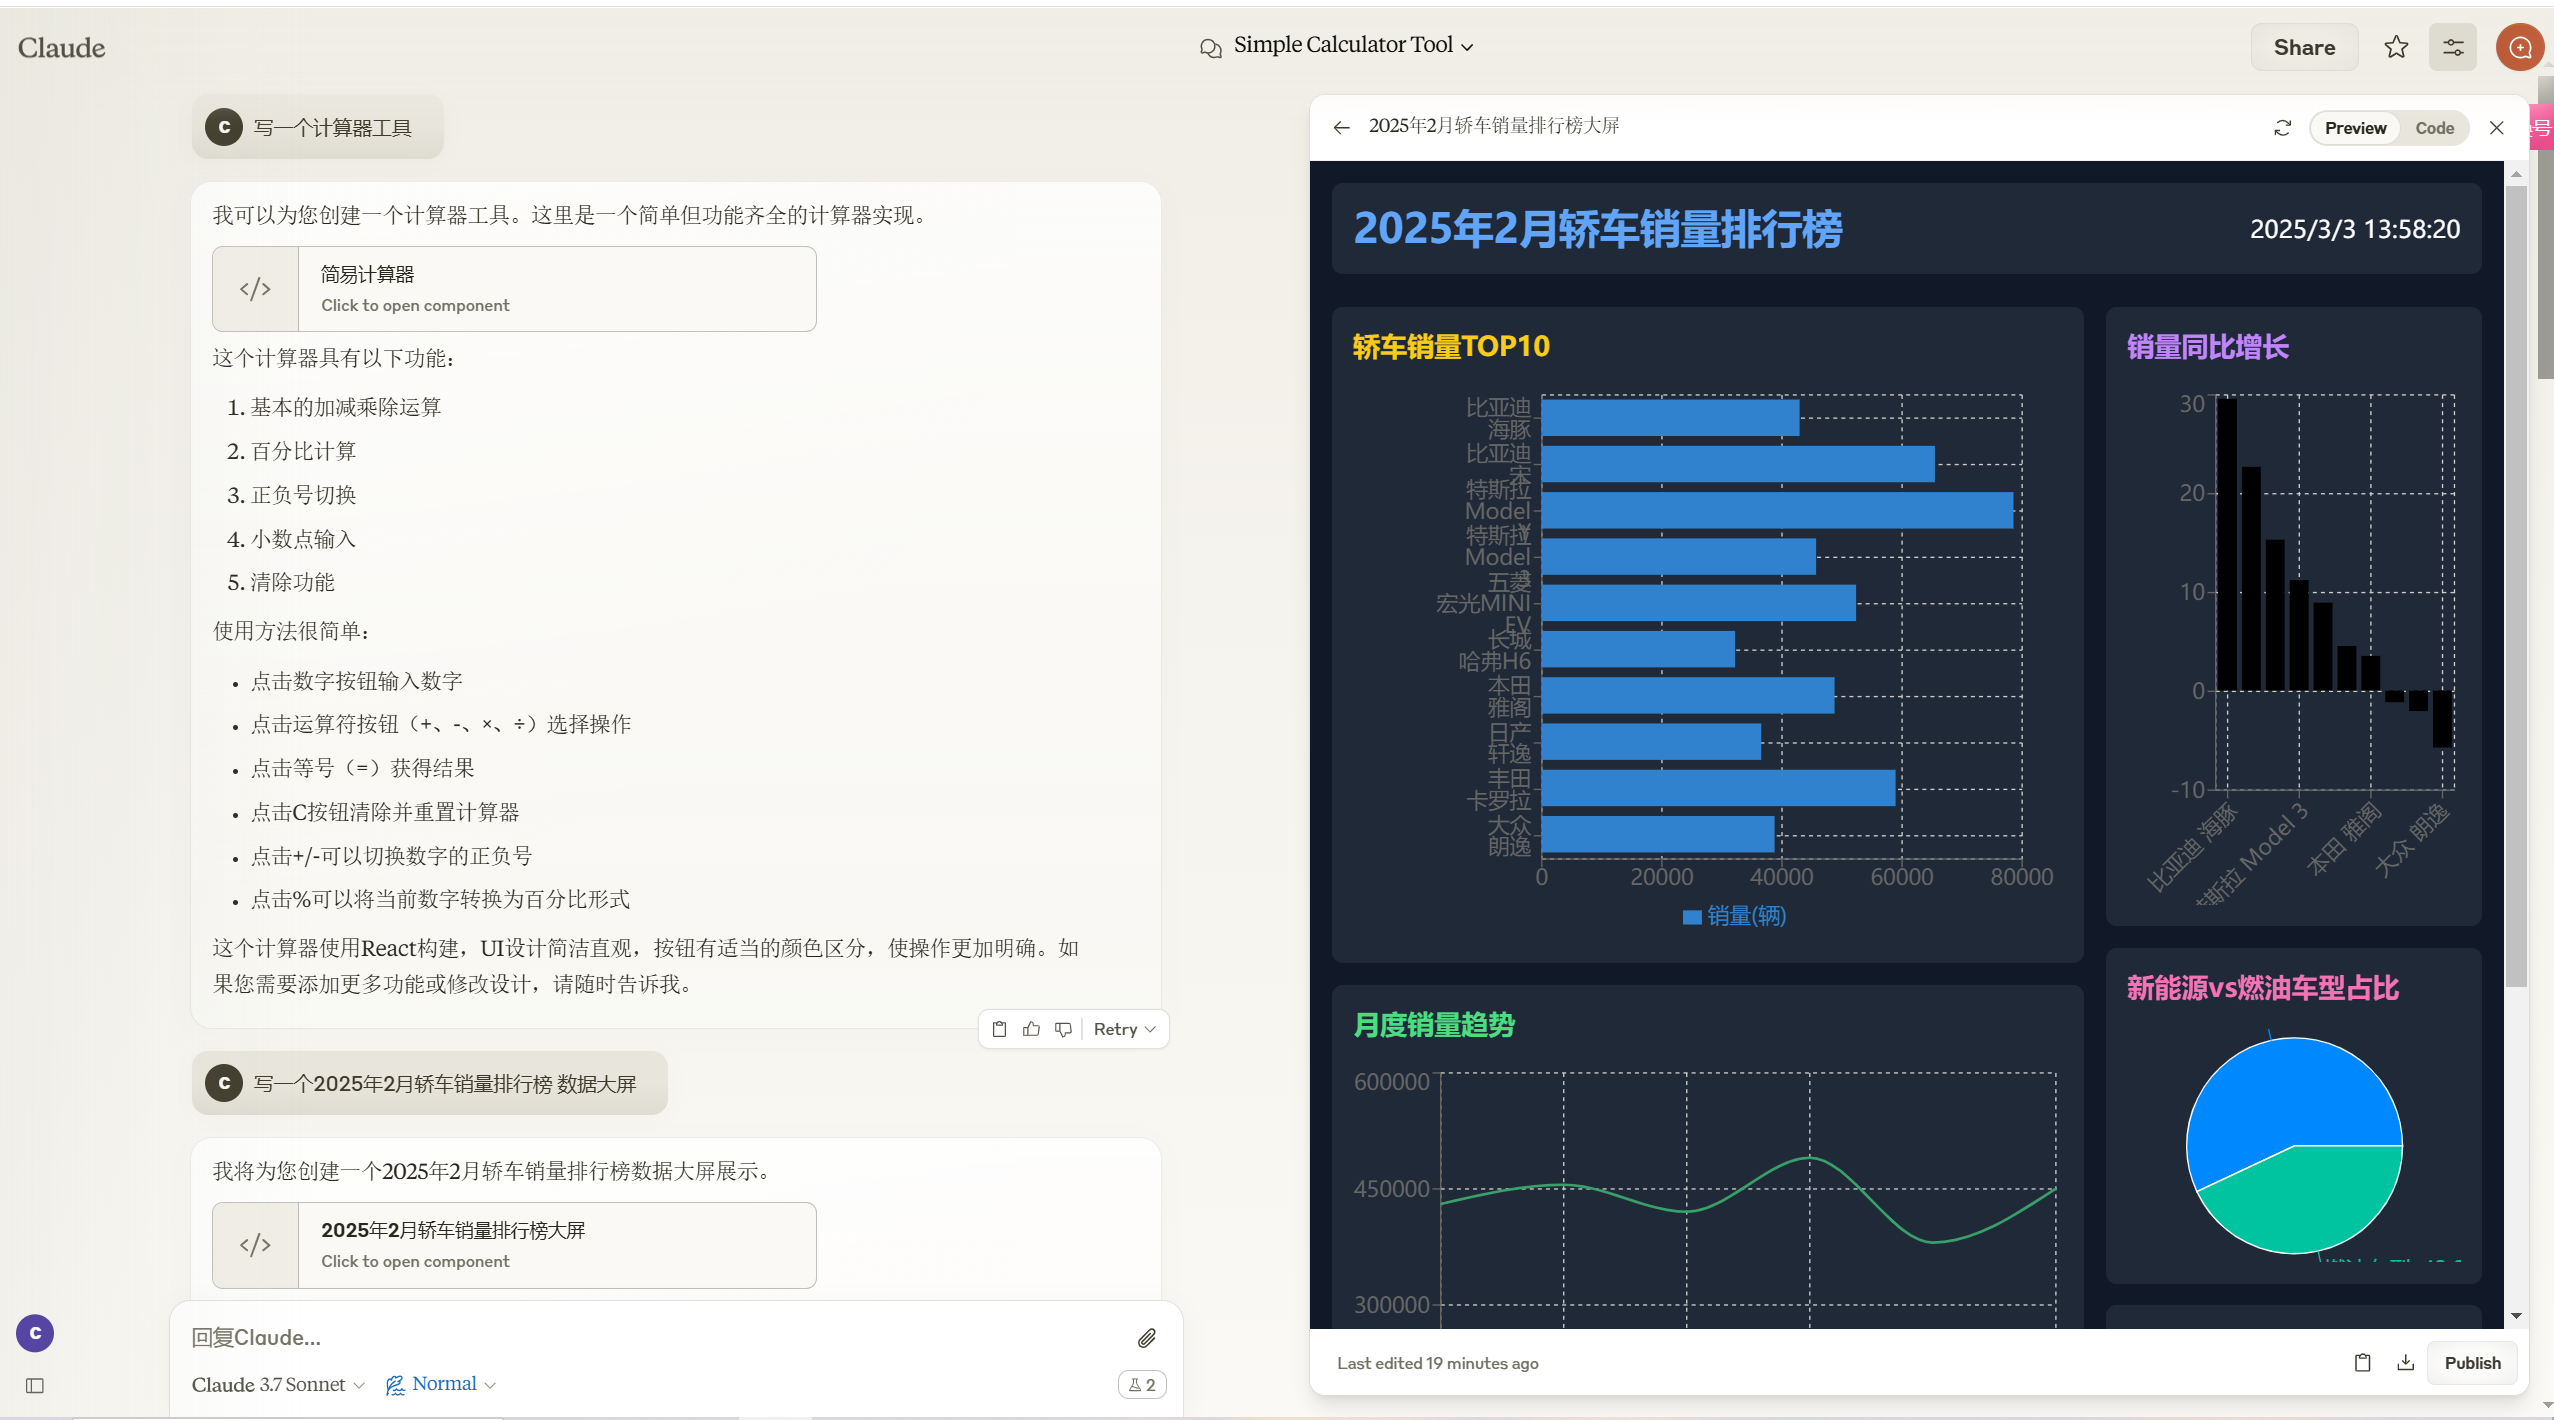The width and height of the screenshot is (2554, 1420).
Task: Click the Claude logo
Action: [x=61, y=47]
